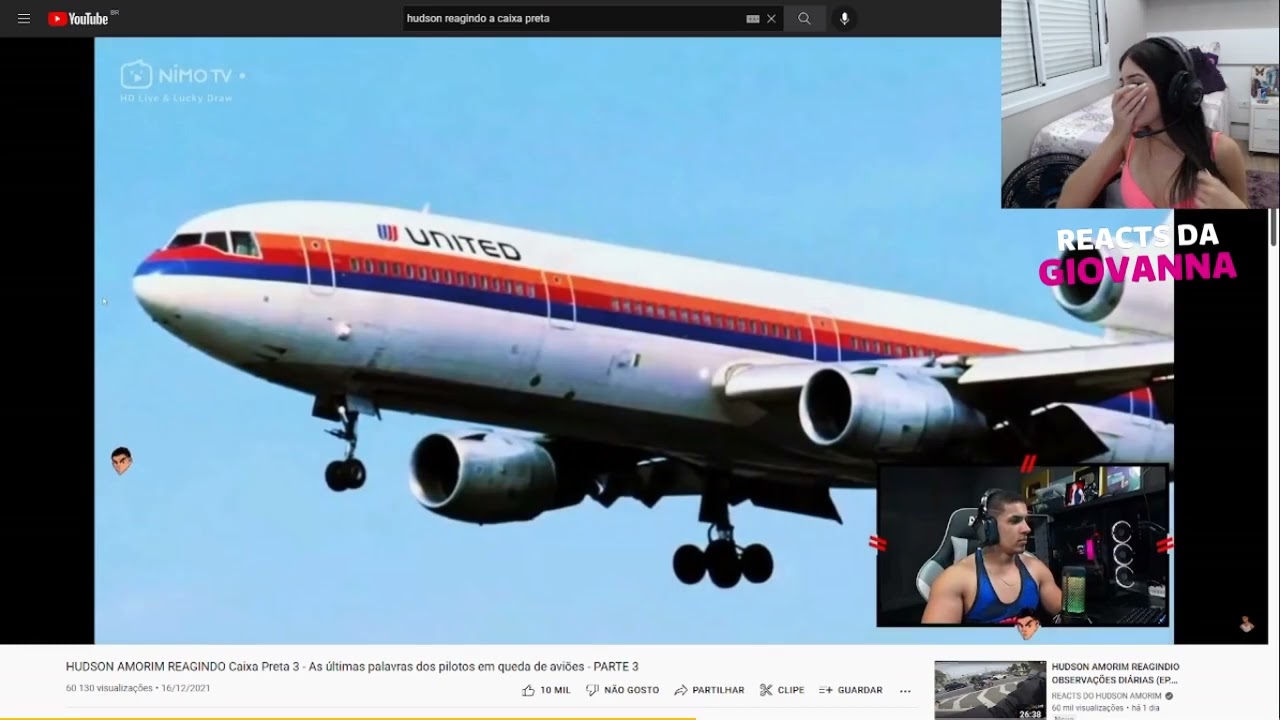1280x720 pixels.
Task: Visit REACTS DO HUDSON AMORIM channel
Action: click(x=1106, y=696)
